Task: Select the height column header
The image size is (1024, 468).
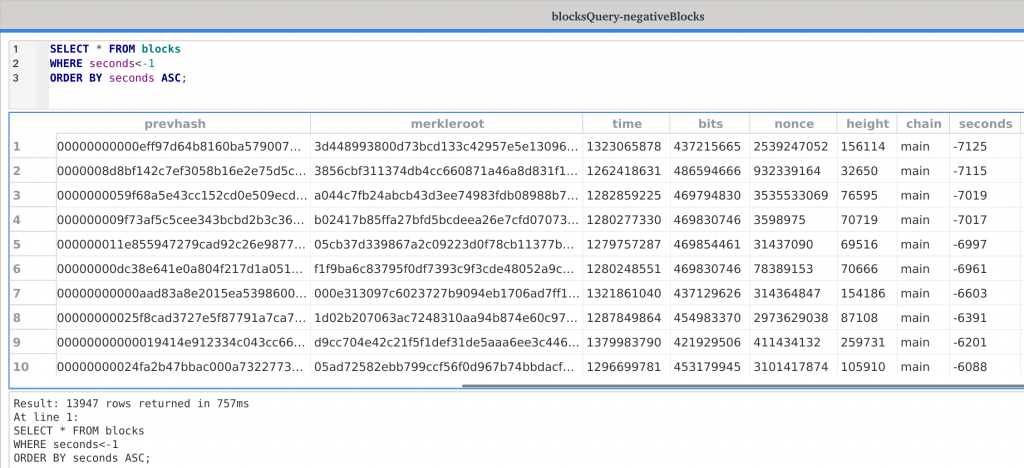Action: click(867, 124)
